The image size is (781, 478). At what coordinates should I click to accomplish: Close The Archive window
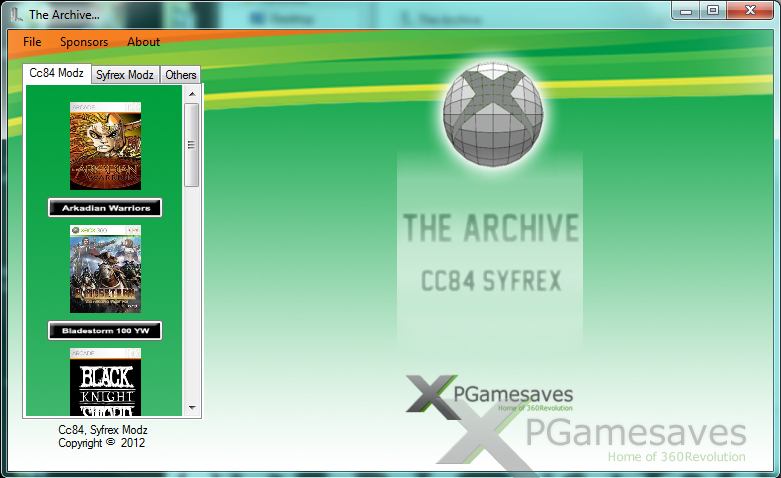pos(750,10)
